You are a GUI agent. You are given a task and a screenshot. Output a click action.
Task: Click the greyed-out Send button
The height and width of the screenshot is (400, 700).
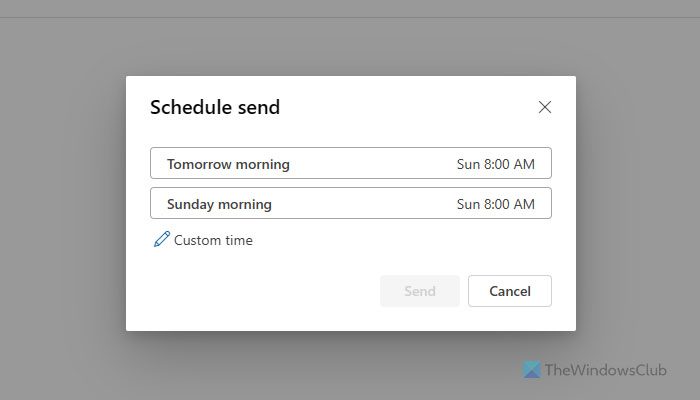click(420, 291)
